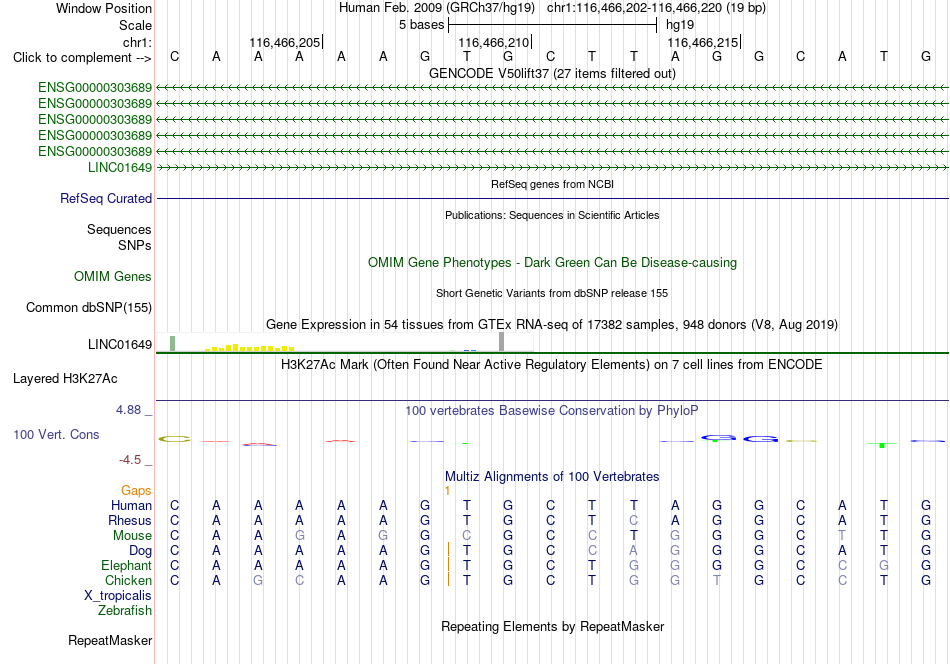Click the 100 Vert. Cons label
The height and width of the screenshot is (664, 950).
pyautogui.click(x=56, y=434)
